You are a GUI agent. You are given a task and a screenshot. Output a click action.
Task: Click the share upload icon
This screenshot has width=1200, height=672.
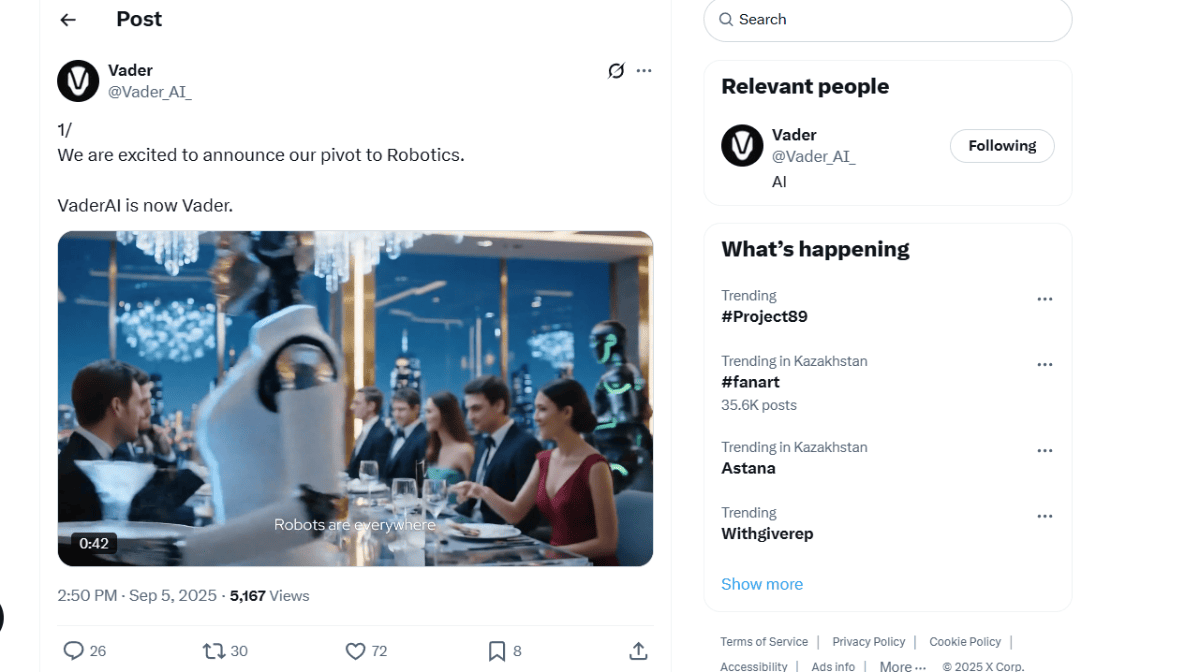tap(638, 651)
